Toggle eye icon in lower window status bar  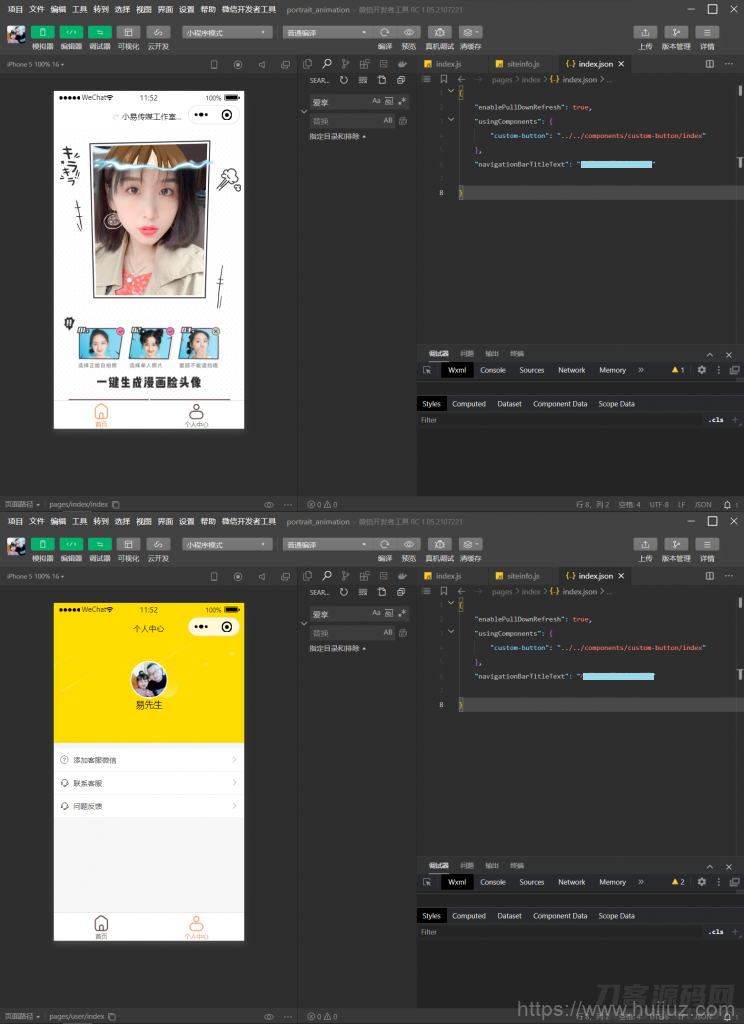268,1016
